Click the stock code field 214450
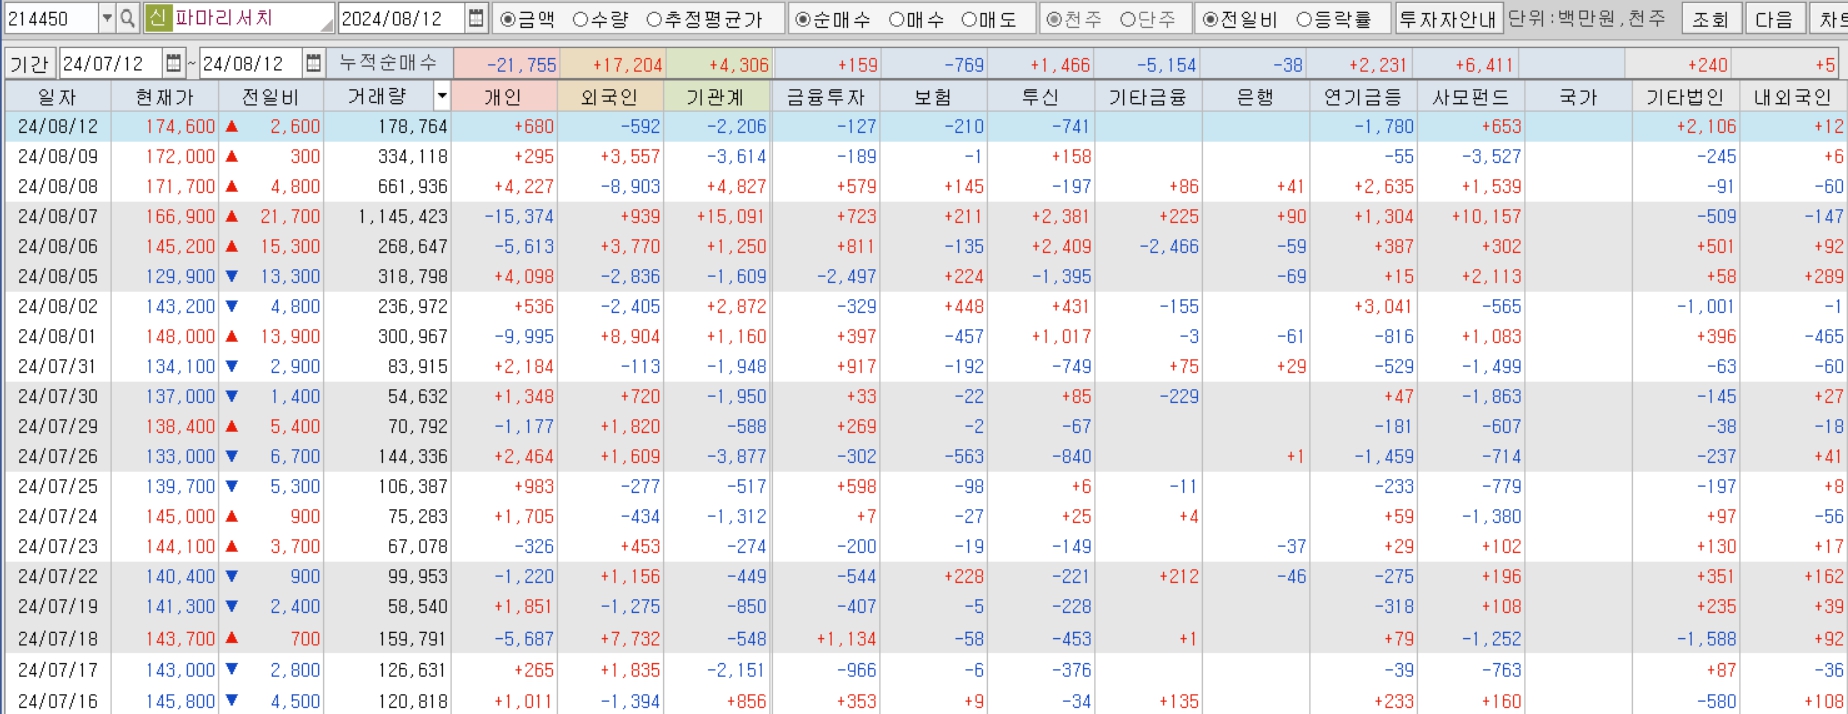Image resolution: width=1848 pixels, height=714 pixels. point(51,18)
